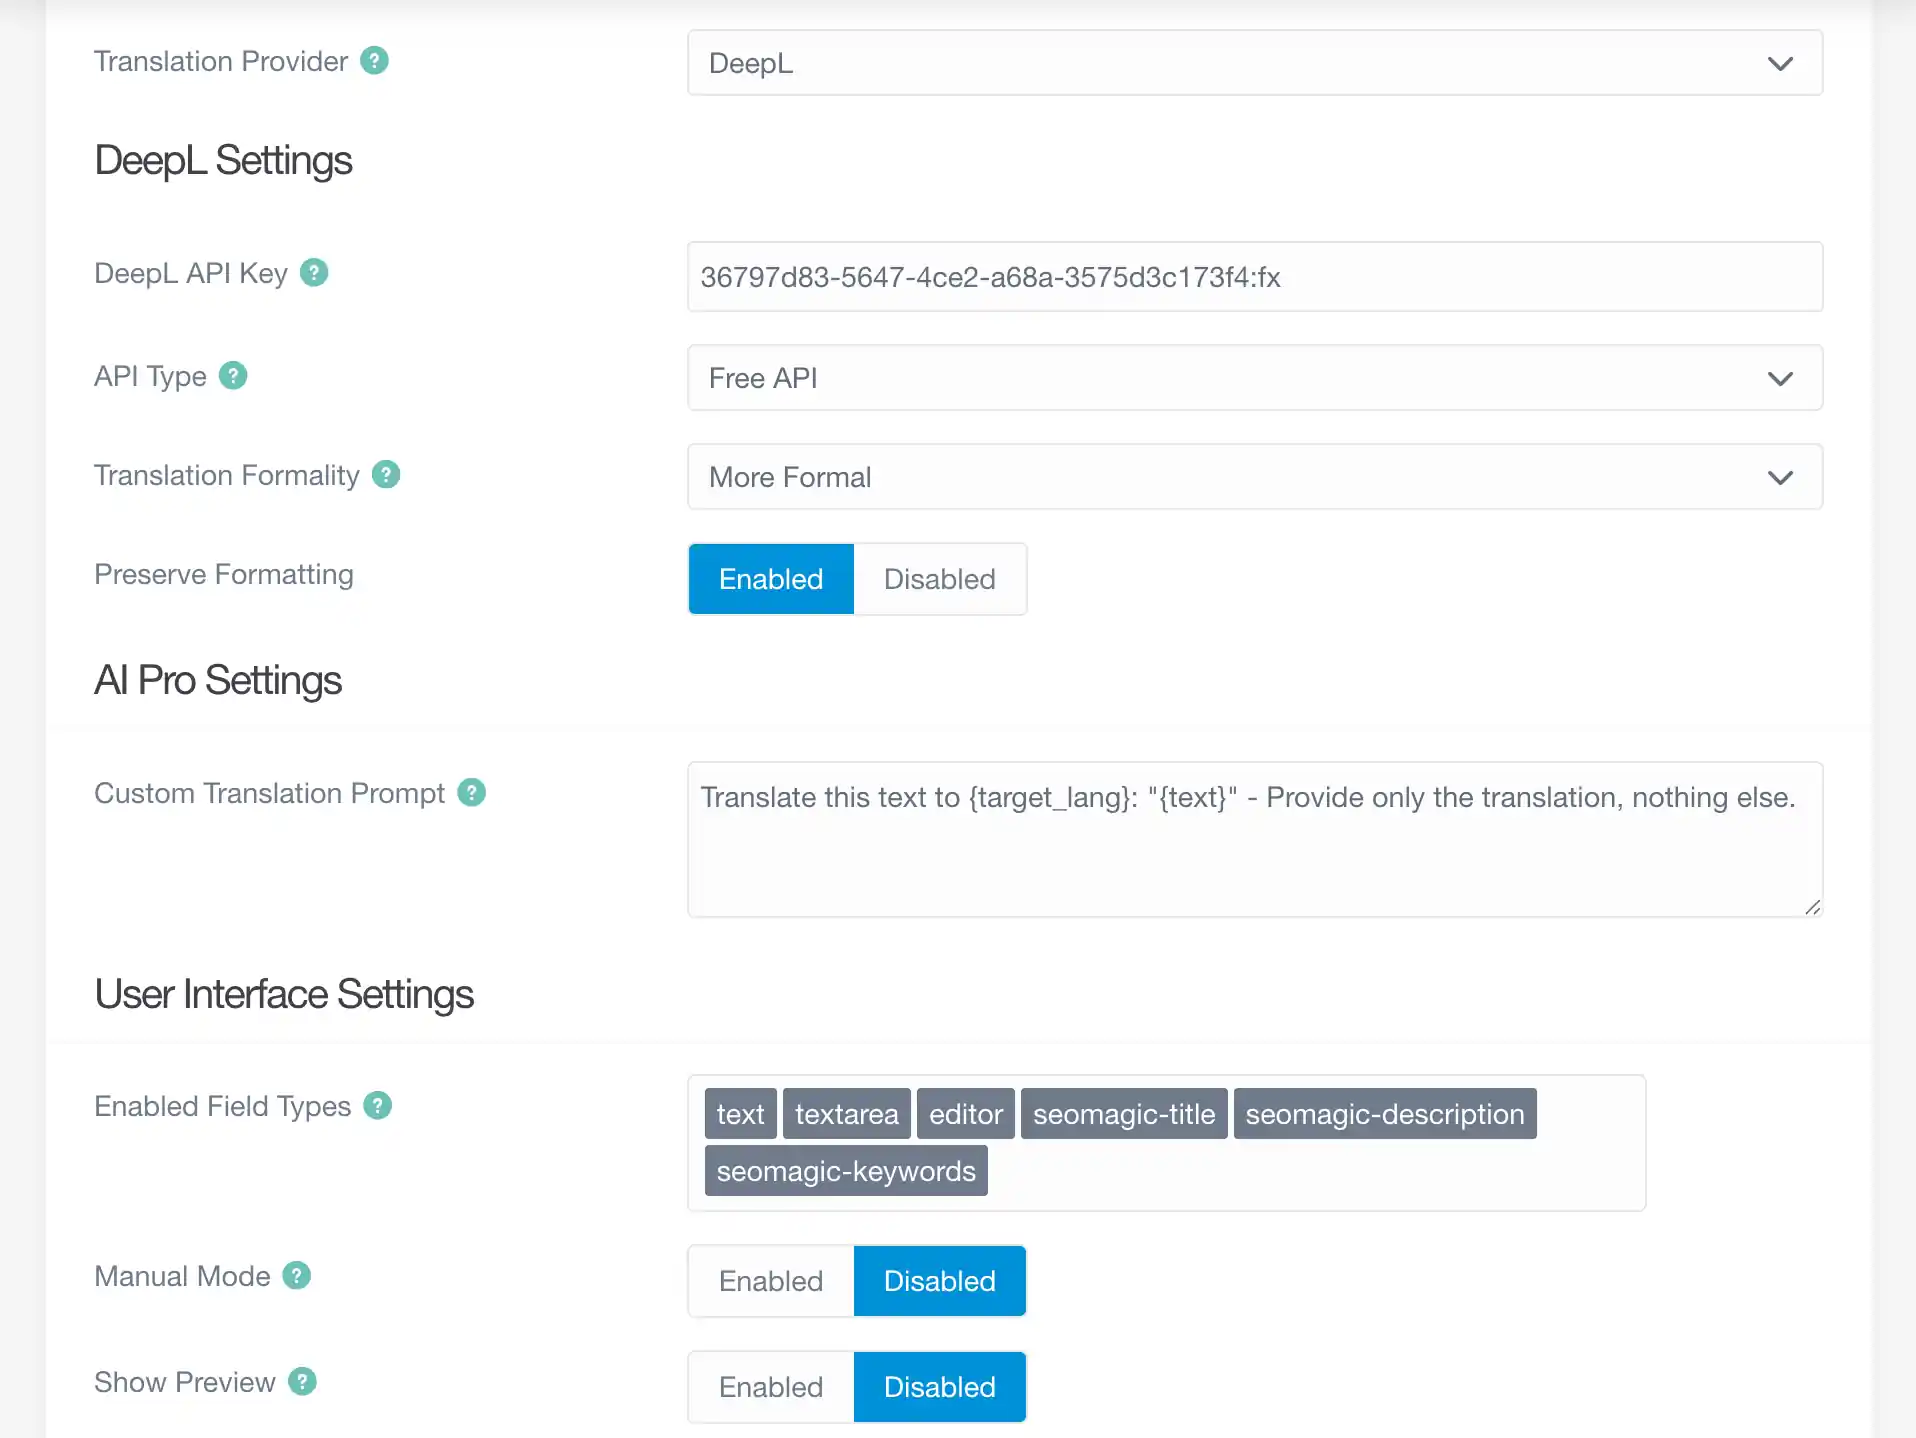Click Translation Formality help icon
This screenshot has height=1438, width=1916.
(x=386, y=475)
